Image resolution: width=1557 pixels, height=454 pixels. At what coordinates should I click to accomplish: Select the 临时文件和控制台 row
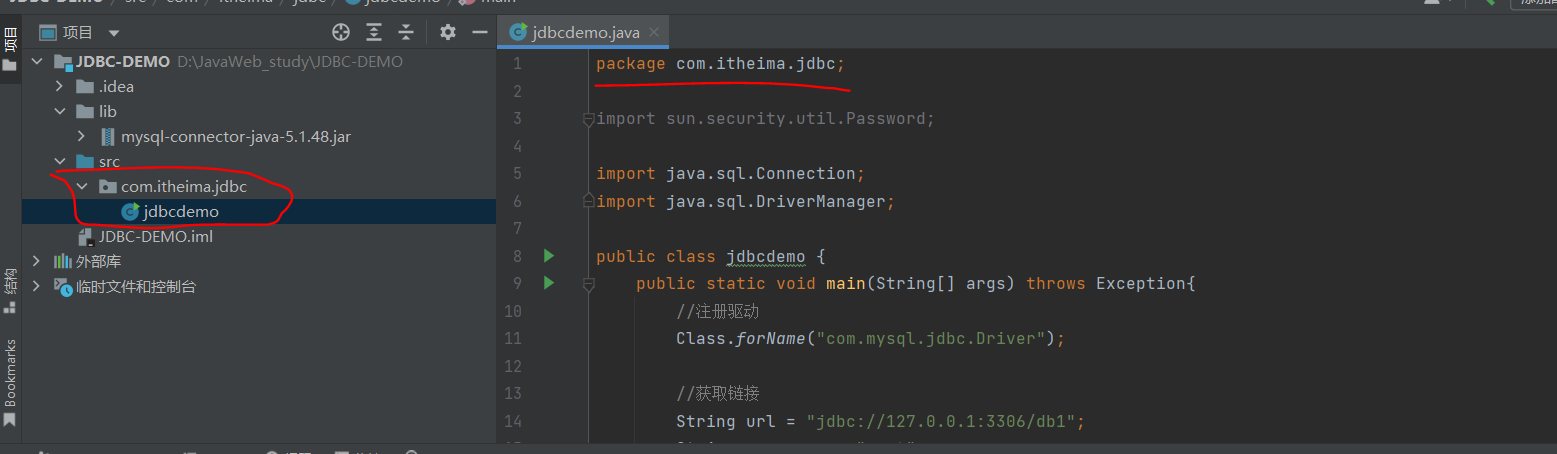(259, 287)
